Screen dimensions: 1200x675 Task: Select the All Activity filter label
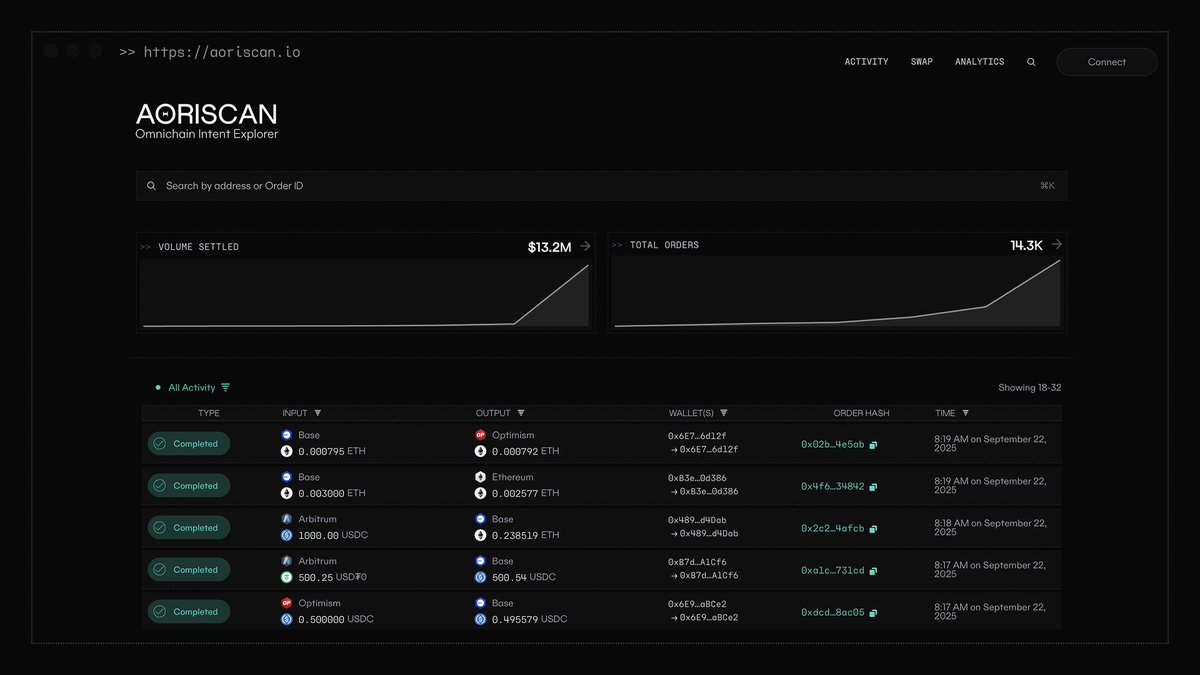(x=192, y=388)
